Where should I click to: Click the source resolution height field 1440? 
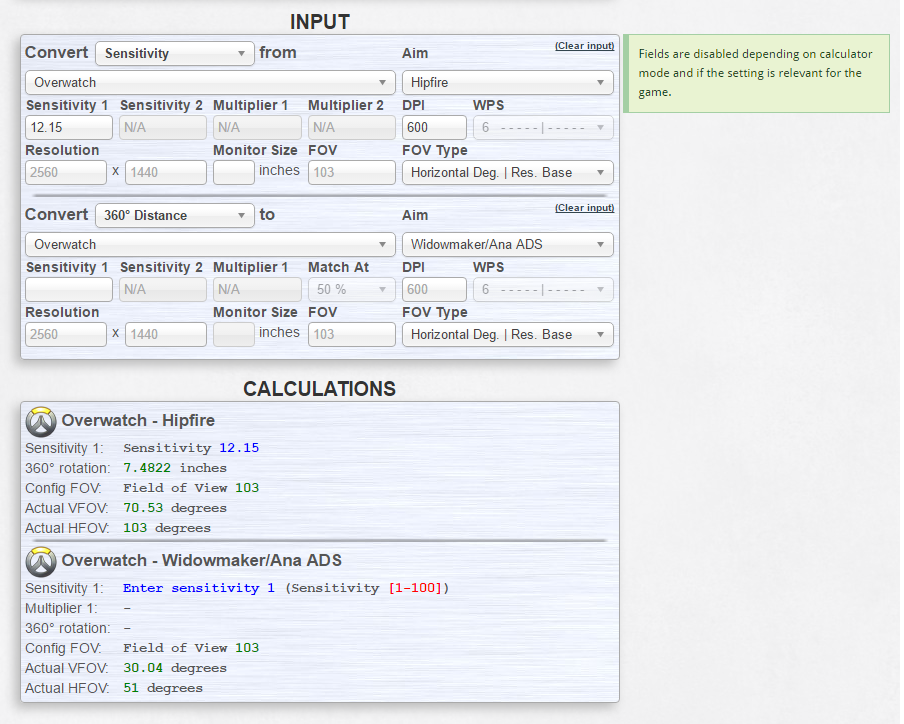click(x=165, y=172)
